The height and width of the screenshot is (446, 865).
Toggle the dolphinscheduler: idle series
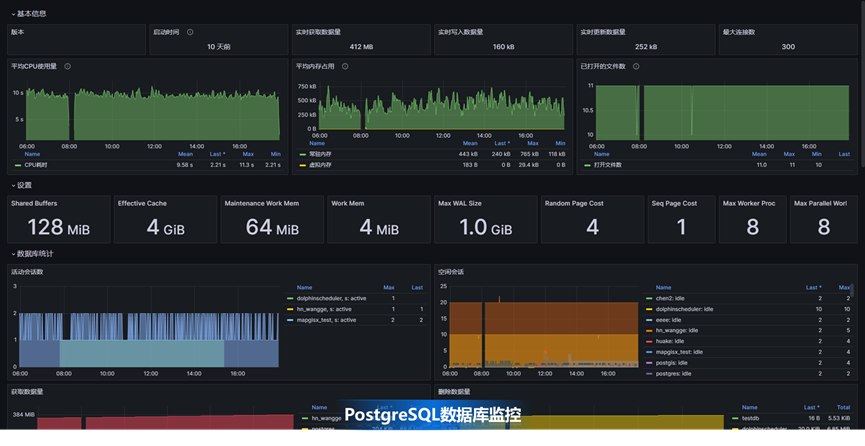(x=685, y=309)
